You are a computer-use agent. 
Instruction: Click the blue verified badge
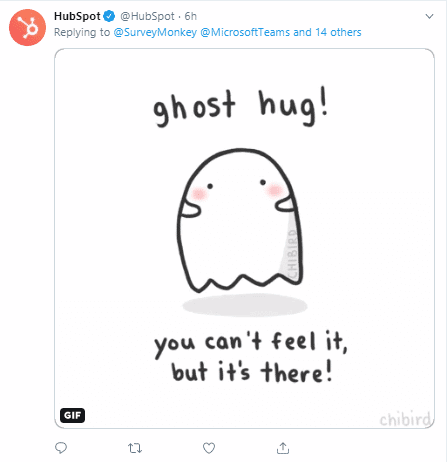pyautogui.click(x=109, y=16)
